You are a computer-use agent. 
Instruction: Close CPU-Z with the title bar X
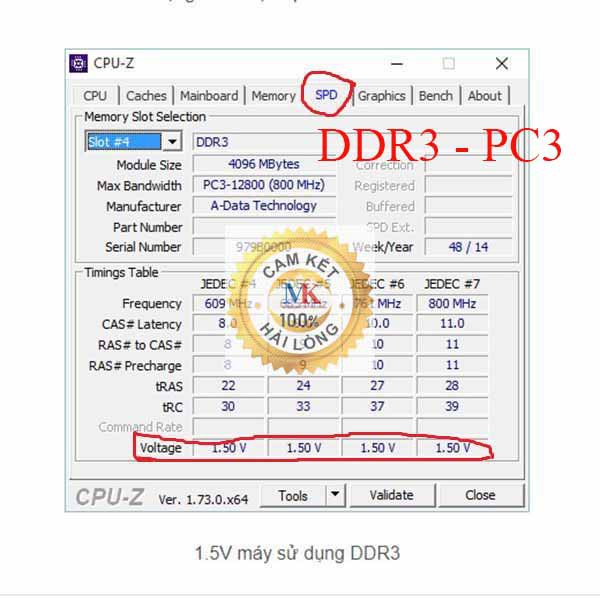501,63
